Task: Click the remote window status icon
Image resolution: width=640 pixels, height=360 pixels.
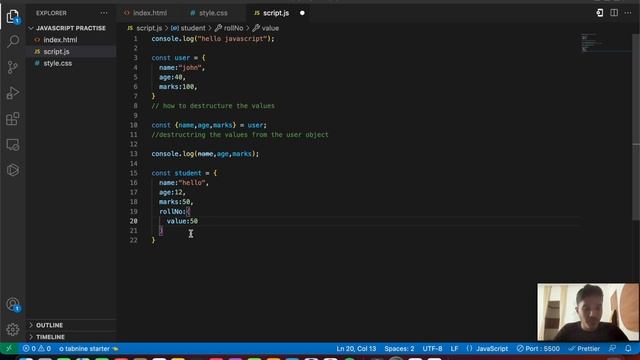Action: pos(9,349)
